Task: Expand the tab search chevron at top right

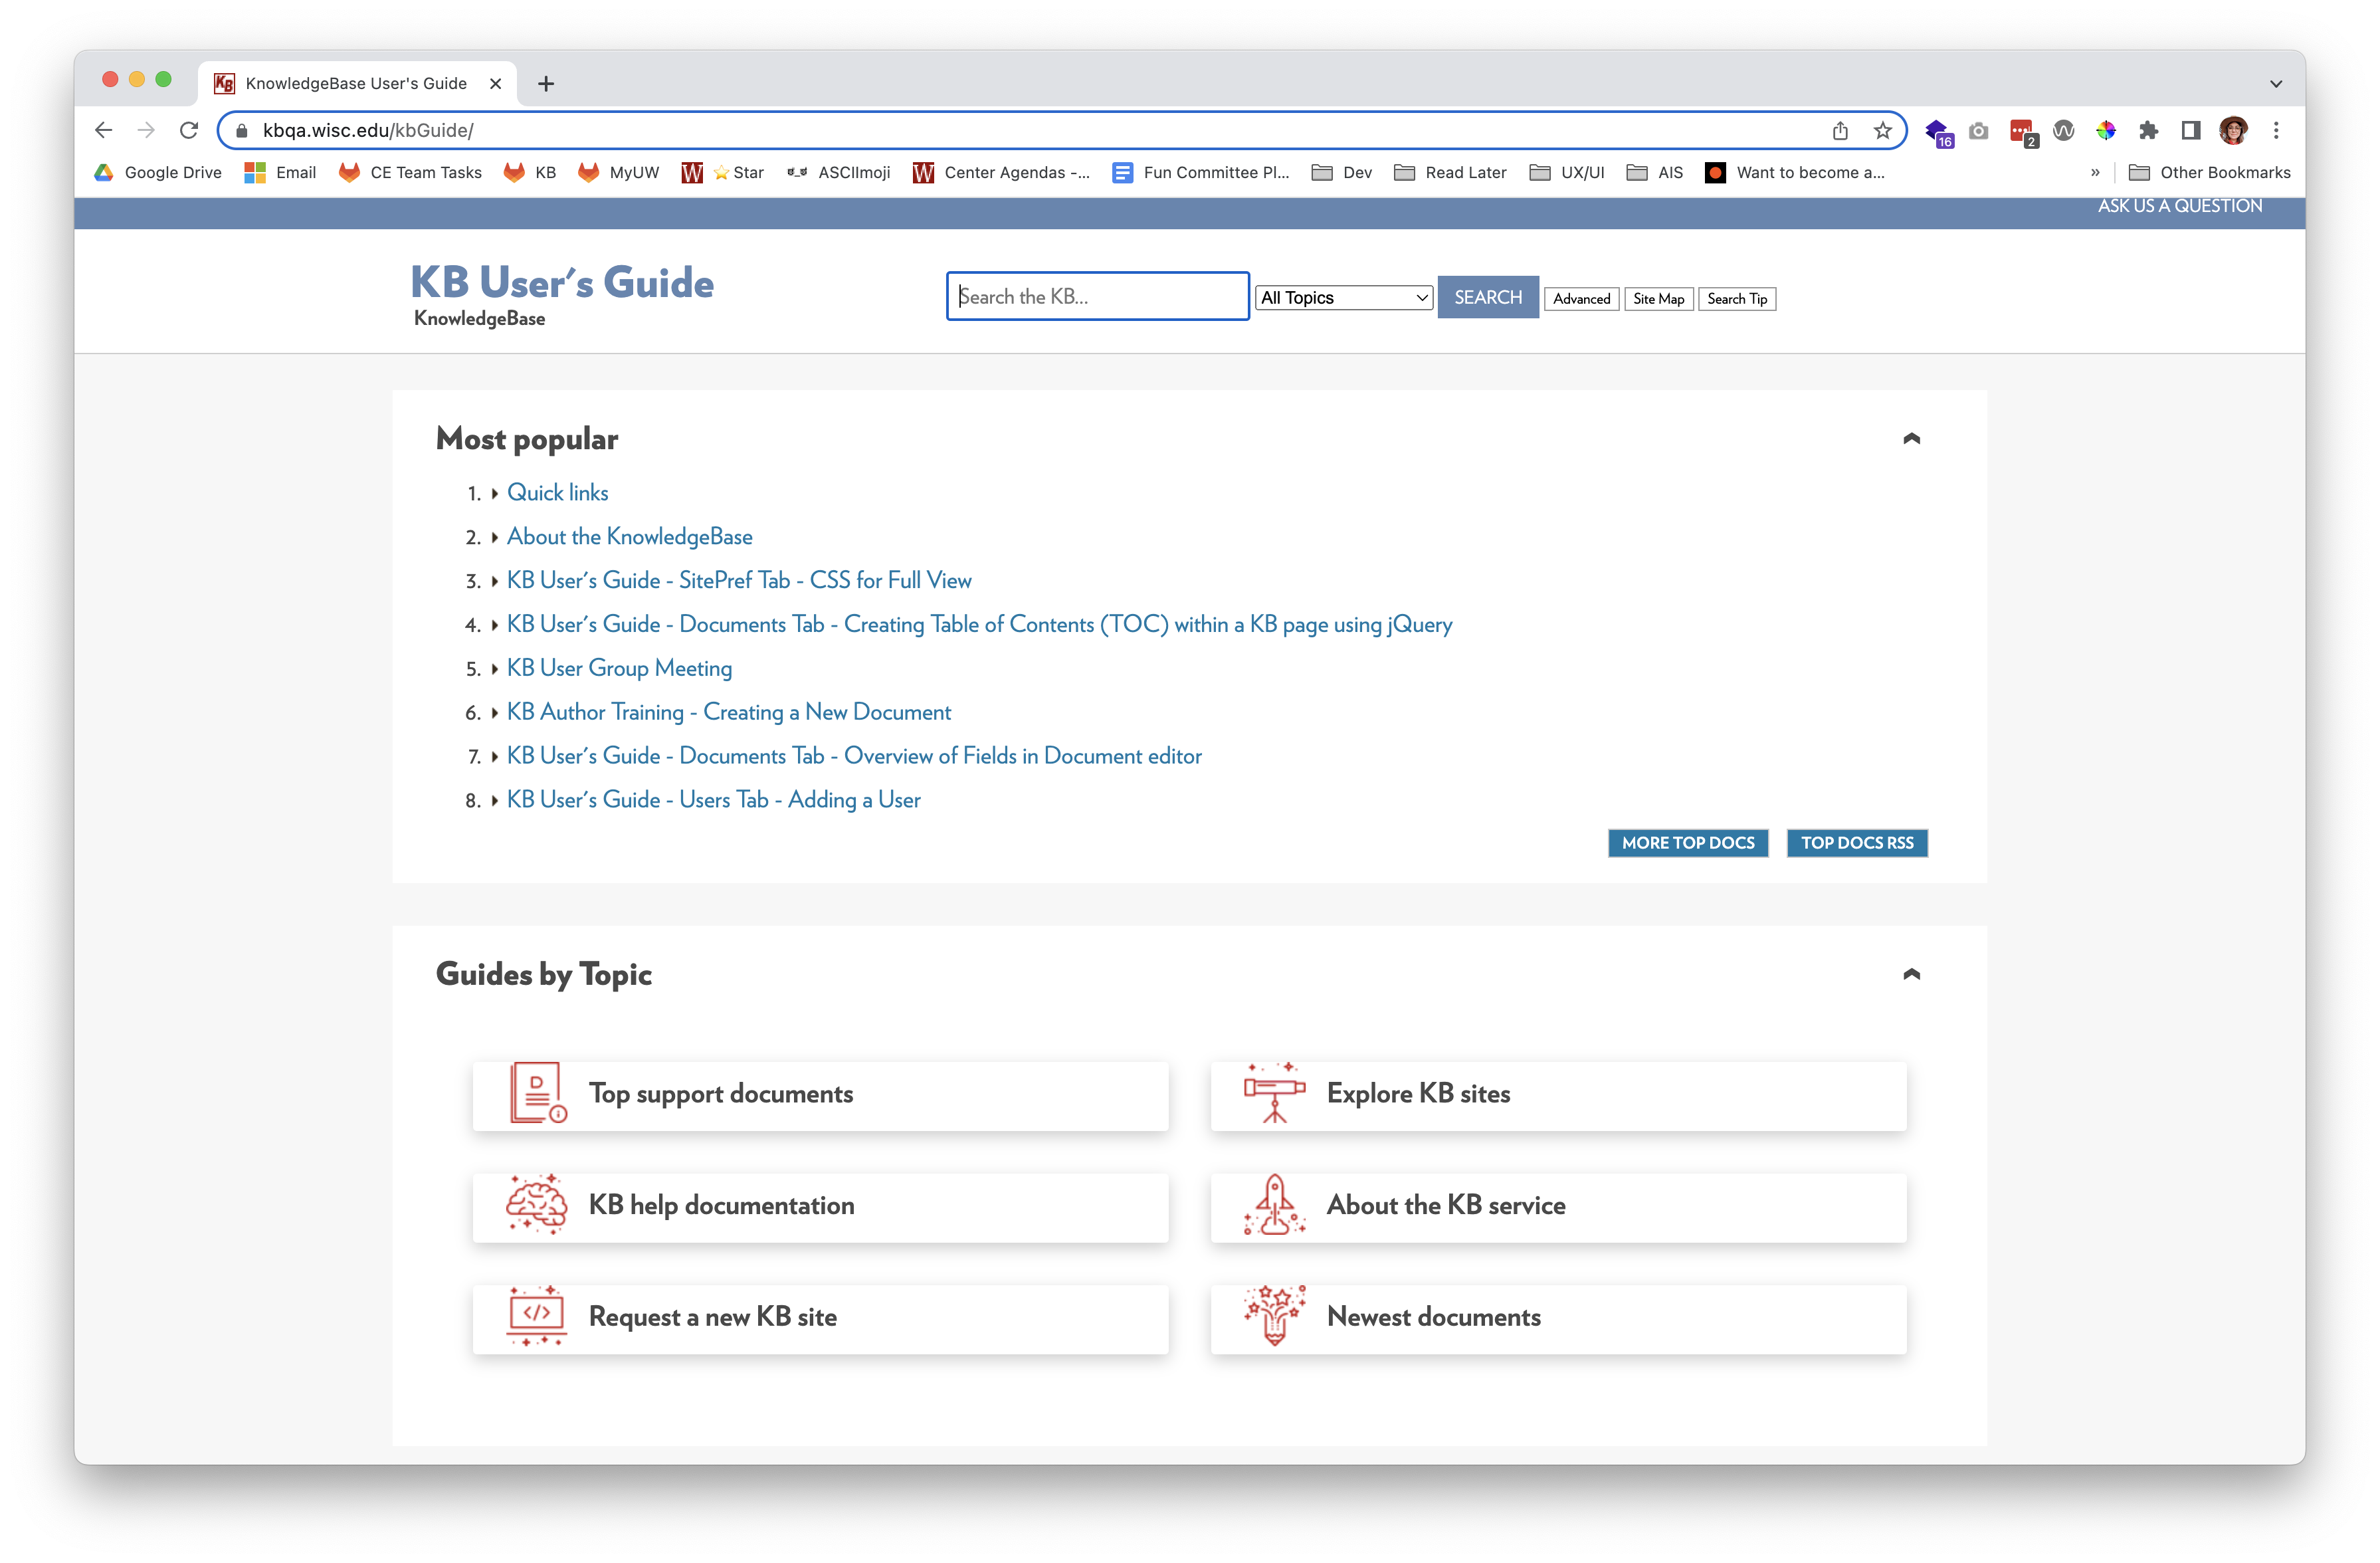Action: [x=2276, y=84]
